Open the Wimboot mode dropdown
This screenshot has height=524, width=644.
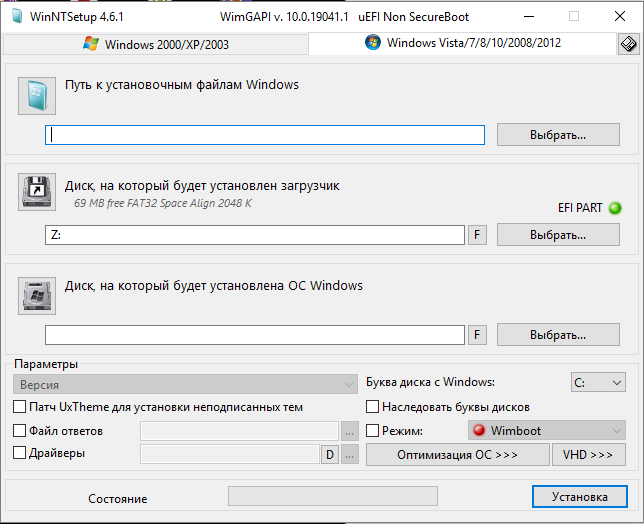point(547,430)
